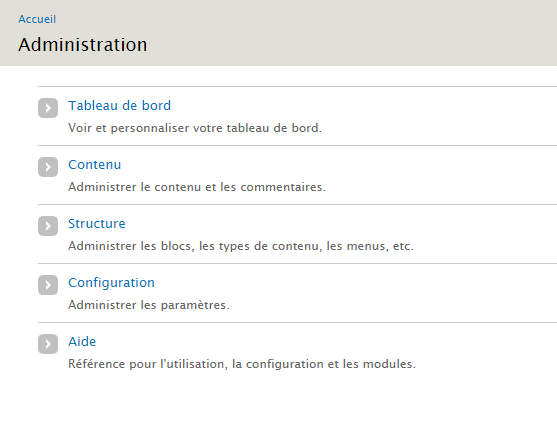Screen dimensions: 557x431
Task: Click the arrow icon beside Tableau de bord
Action: pyautogui.click(x=48, y=108)
